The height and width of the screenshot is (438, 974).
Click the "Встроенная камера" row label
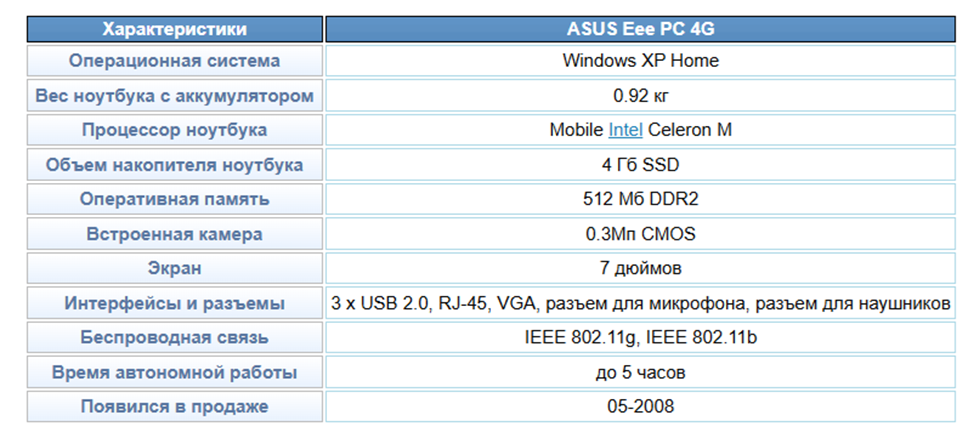[175, 234]
